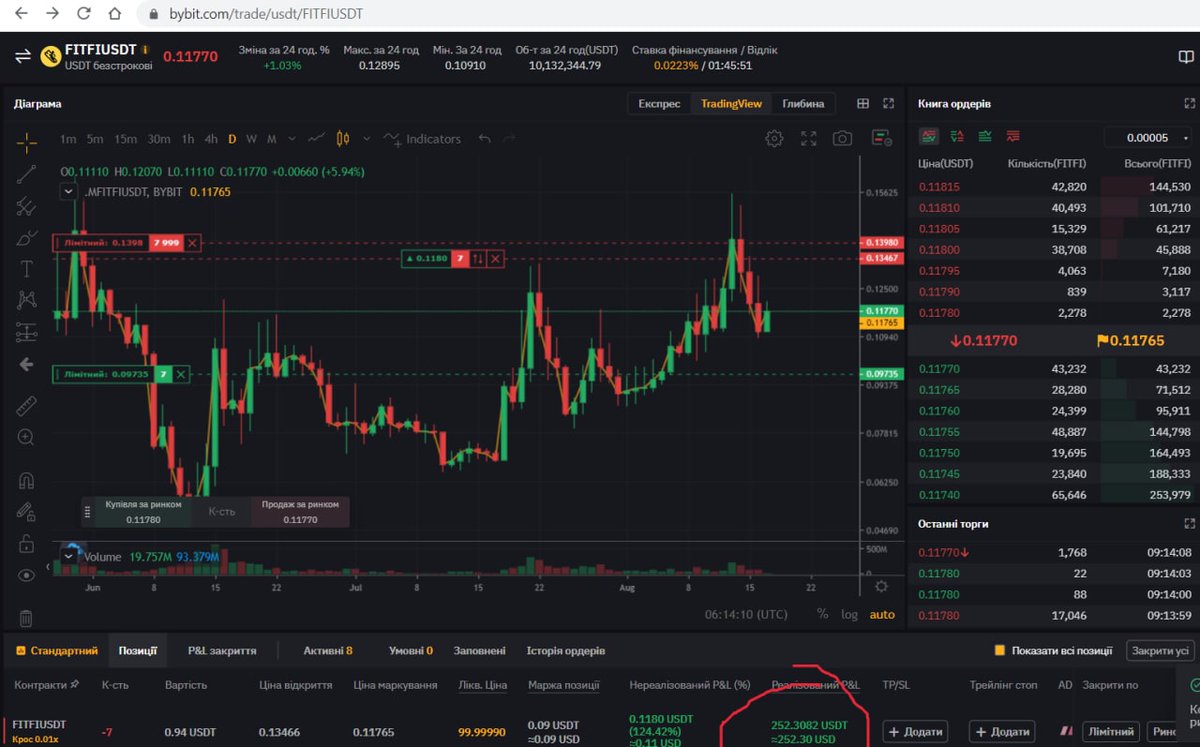
Task: Reverse the position at 0.1180 label
Action: (x=478, y=258)
